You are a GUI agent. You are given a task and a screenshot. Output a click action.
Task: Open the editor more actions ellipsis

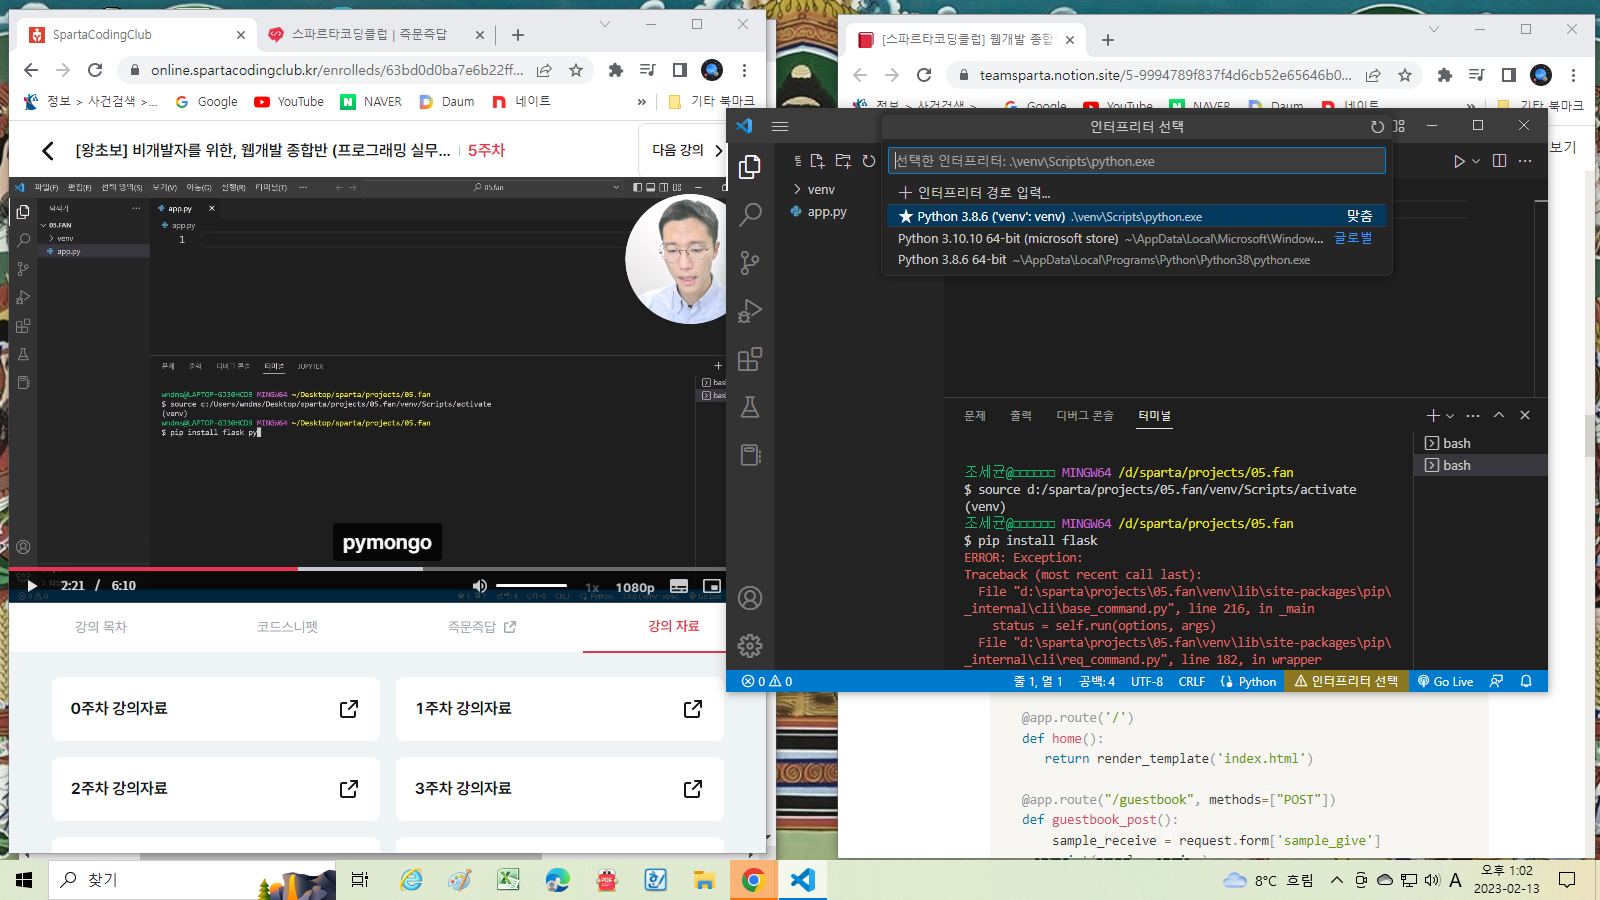[1525, 161]
